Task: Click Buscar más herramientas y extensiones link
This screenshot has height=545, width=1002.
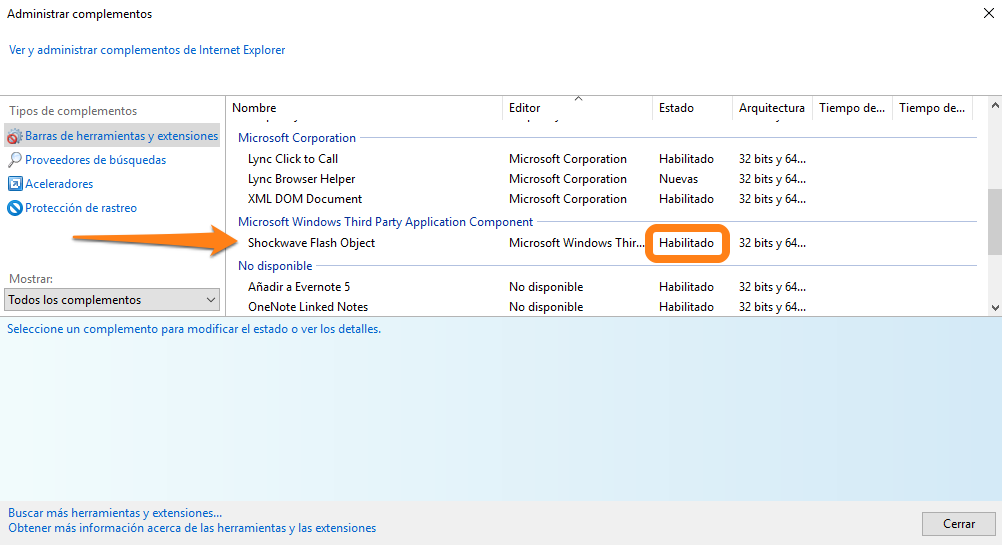Action: [x=115, y=513]
